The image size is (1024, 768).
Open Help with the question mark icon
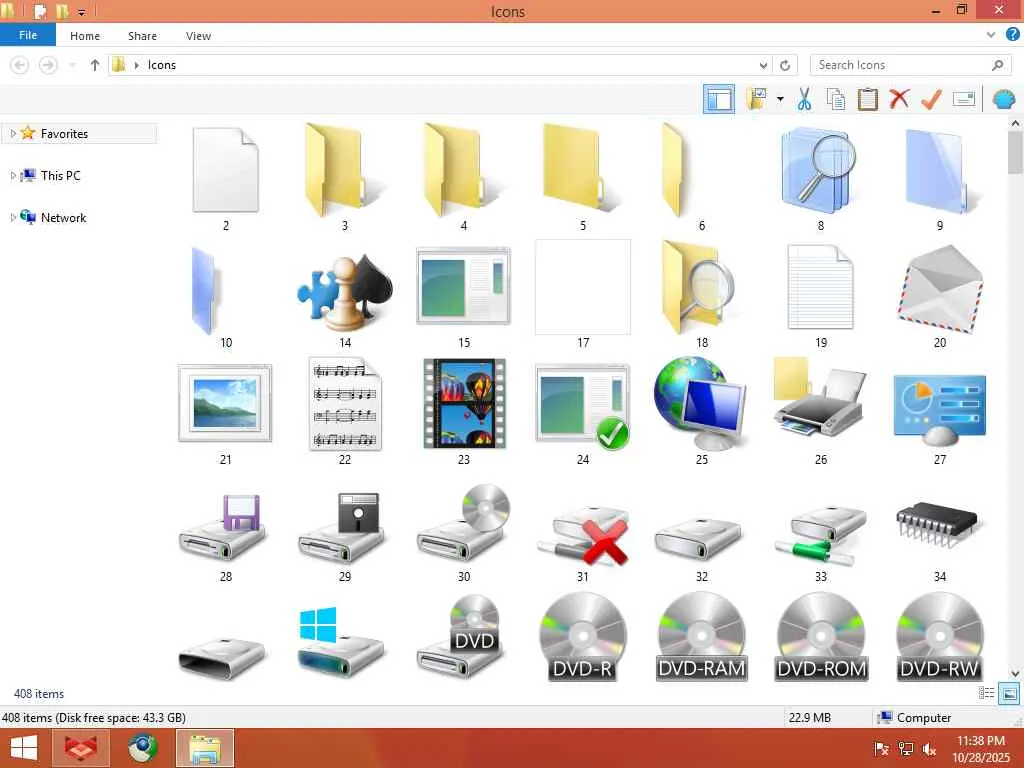[1012, 35]
